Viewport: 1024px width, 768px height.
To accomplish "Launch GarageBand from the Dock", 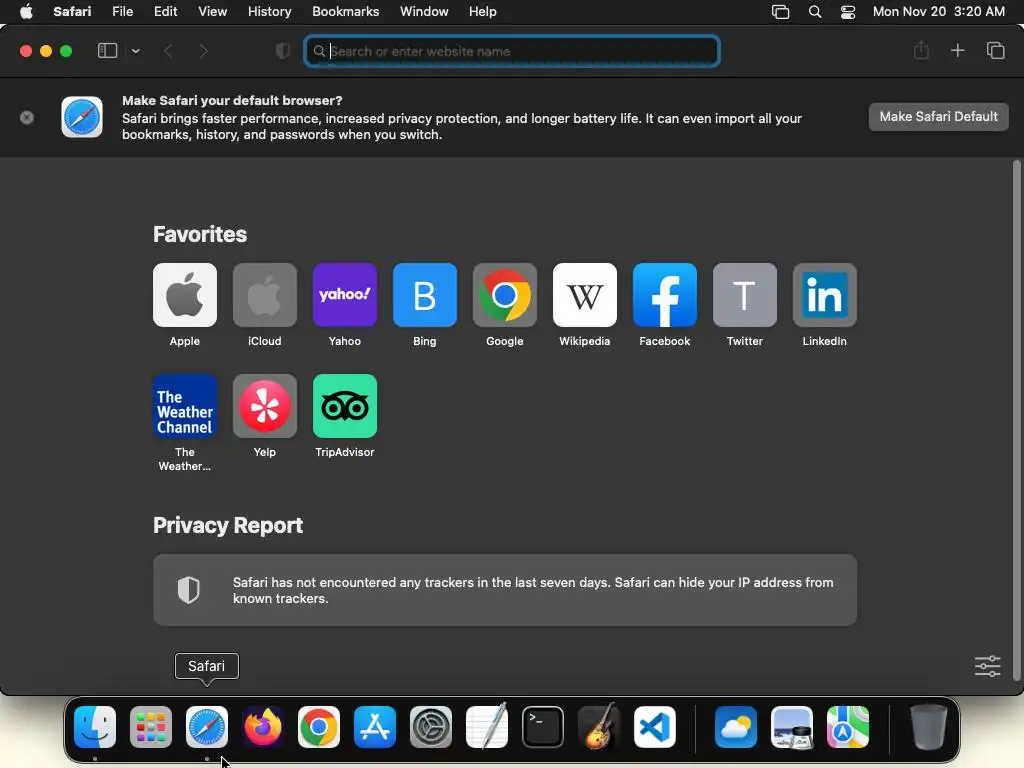I will click(x=598, y=726).
